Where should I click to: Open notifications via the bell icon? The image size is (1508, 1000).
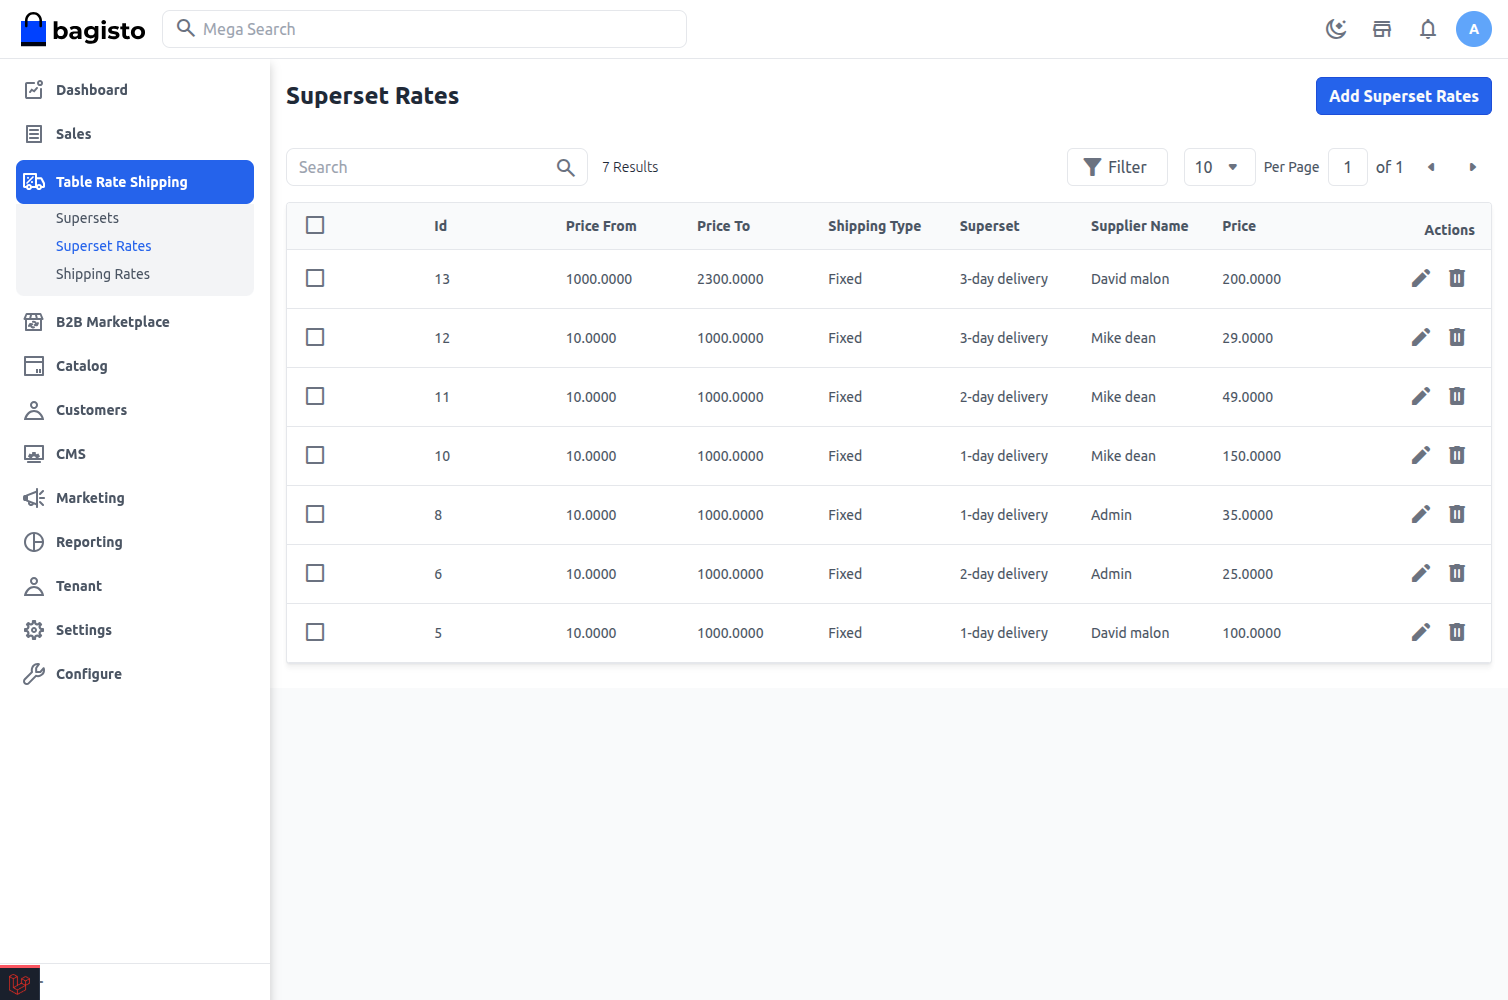(1428, 29)
